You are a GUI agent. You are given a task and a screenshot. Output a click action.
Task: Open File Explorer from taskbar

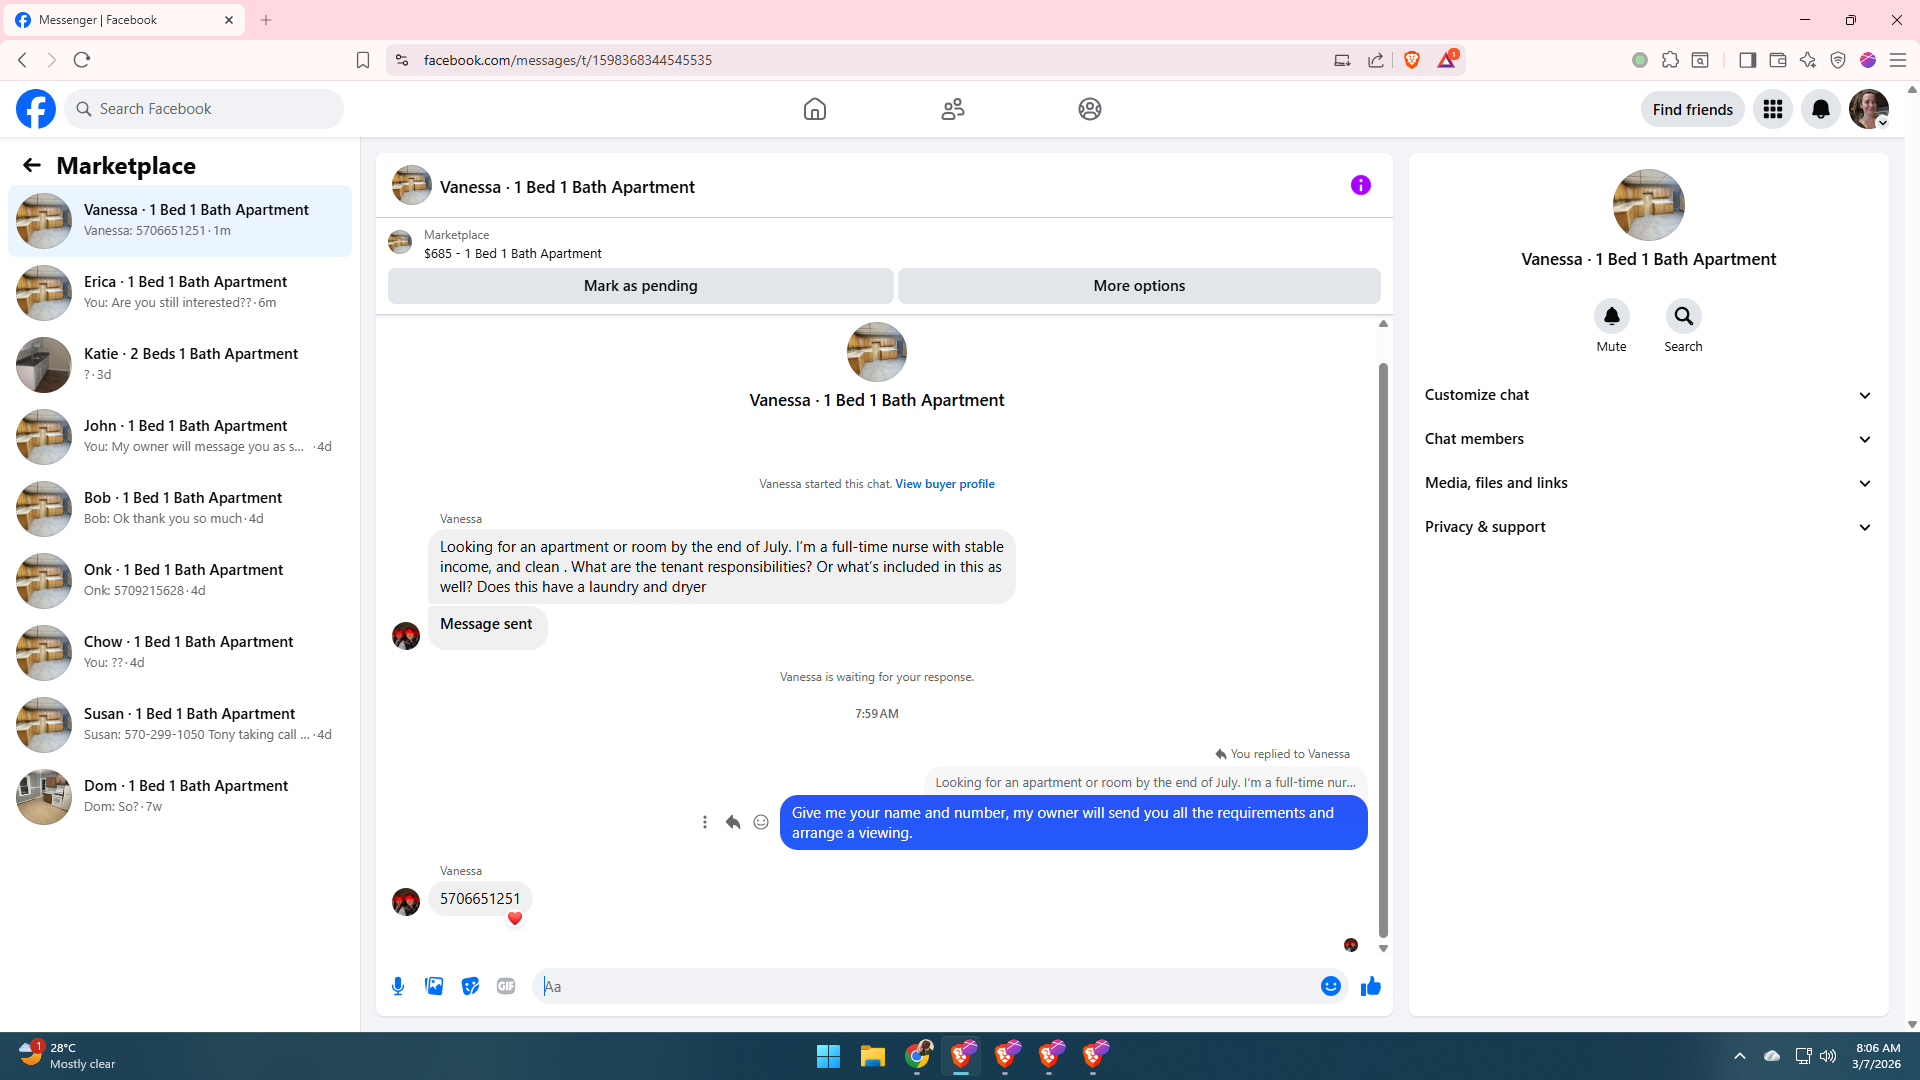(x=872, y=1056)
